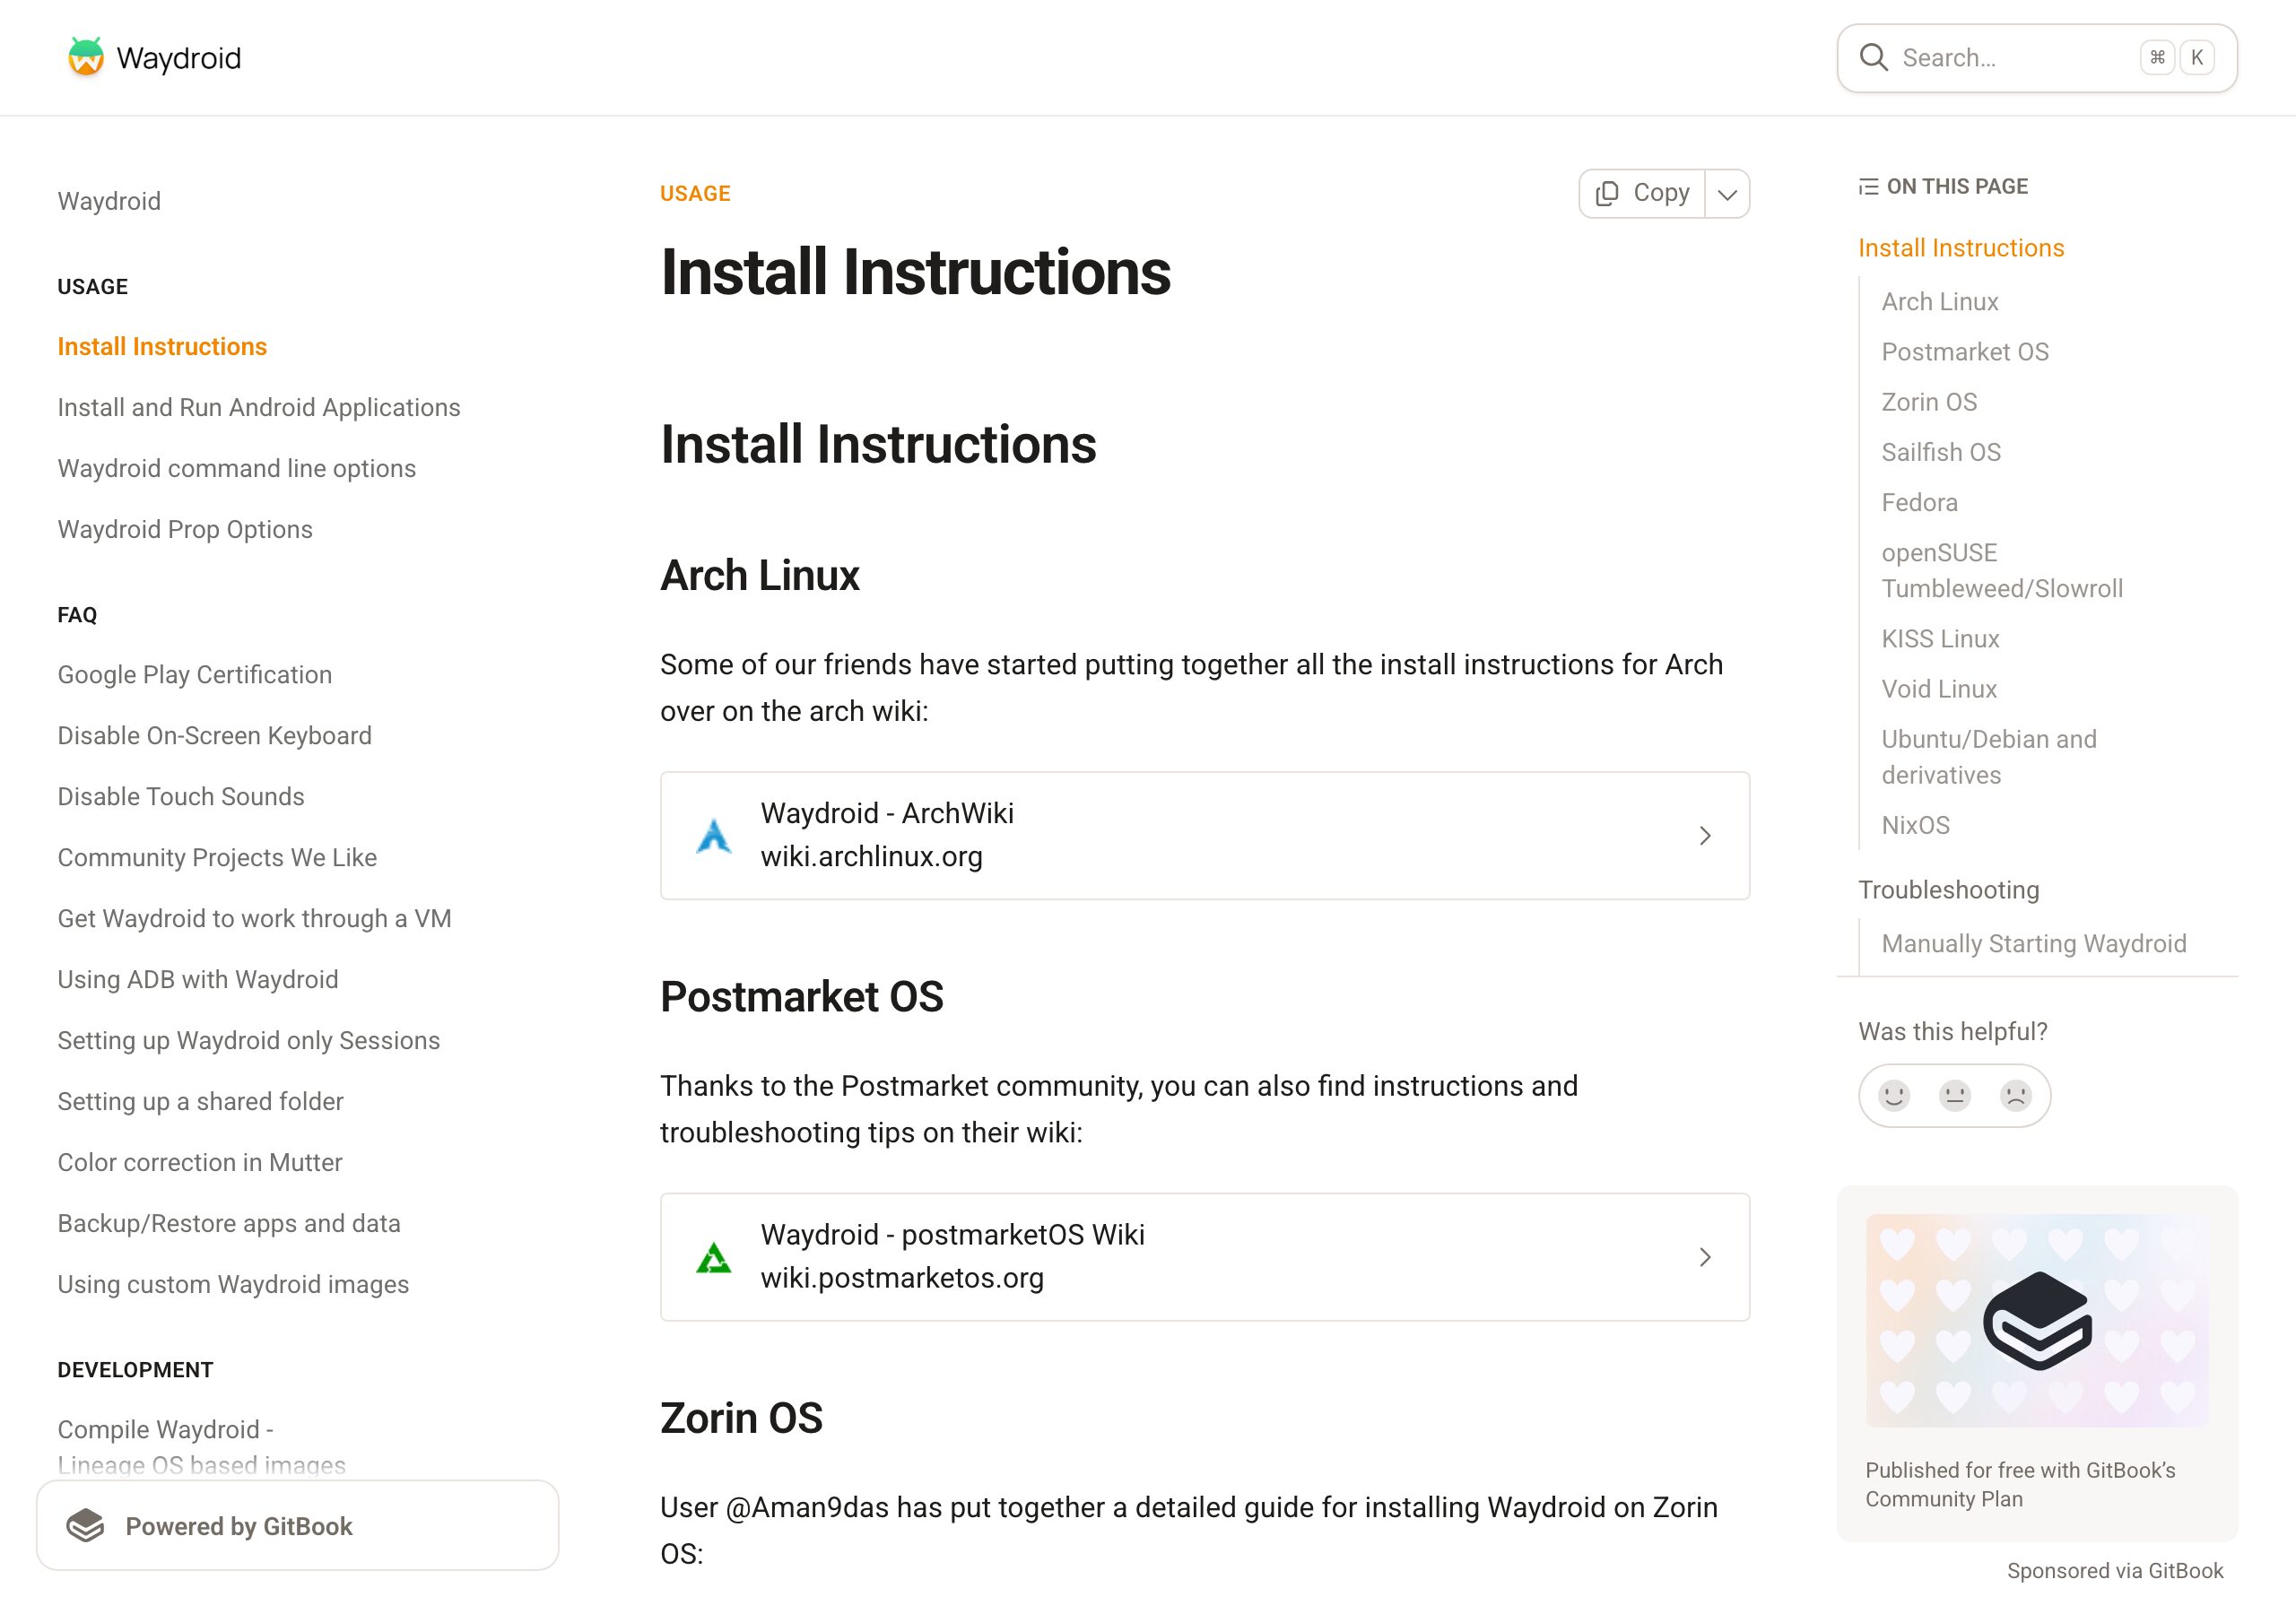This screenshot has height=1614, width=2296.
Task: Rate page with sad face icon
Action: (2015, 1096)
